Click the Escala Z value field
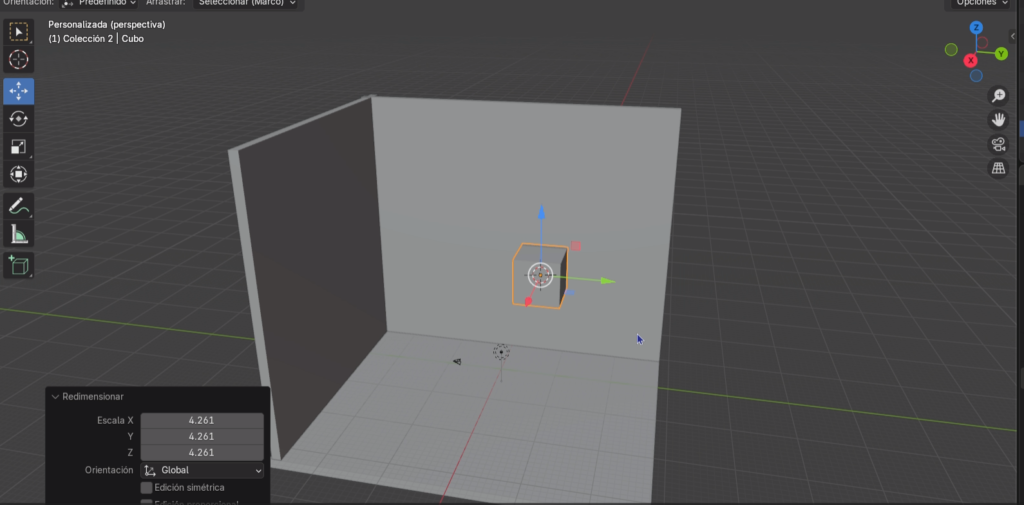 (x=202, y=452)
